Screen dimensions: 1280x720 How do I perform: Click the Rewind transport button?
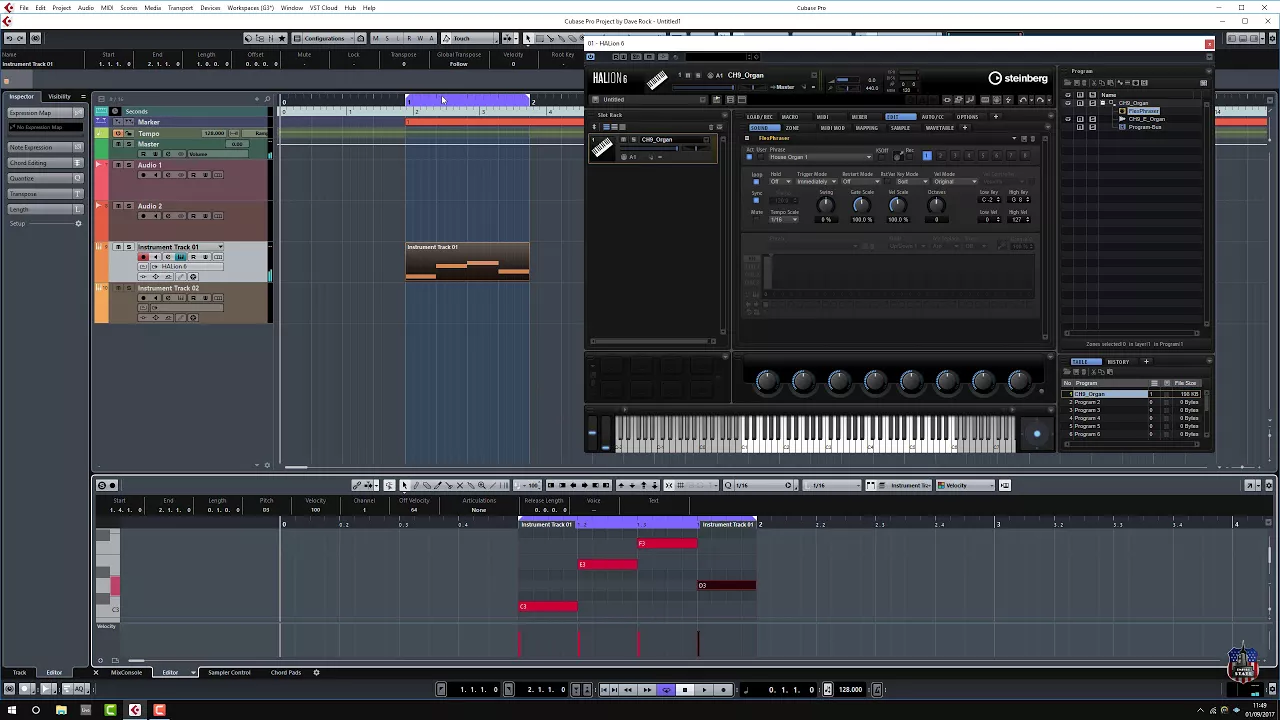[x=628, y=689]
